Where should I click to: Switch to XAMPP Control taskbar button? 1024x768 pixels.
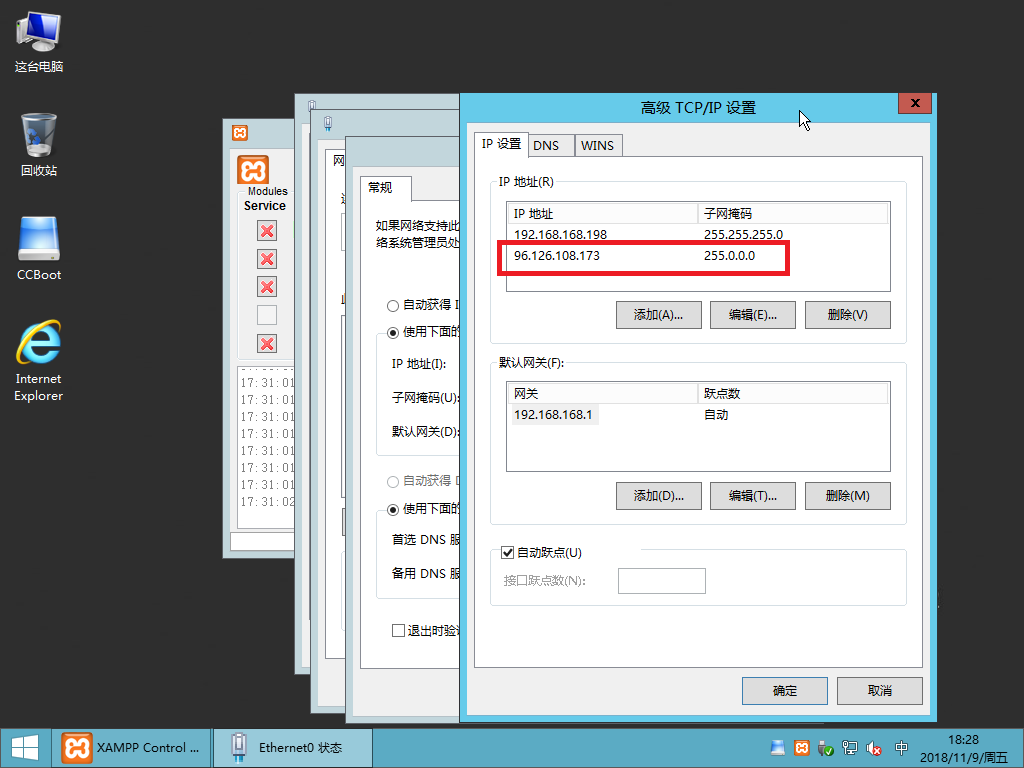tap(130, 747)
